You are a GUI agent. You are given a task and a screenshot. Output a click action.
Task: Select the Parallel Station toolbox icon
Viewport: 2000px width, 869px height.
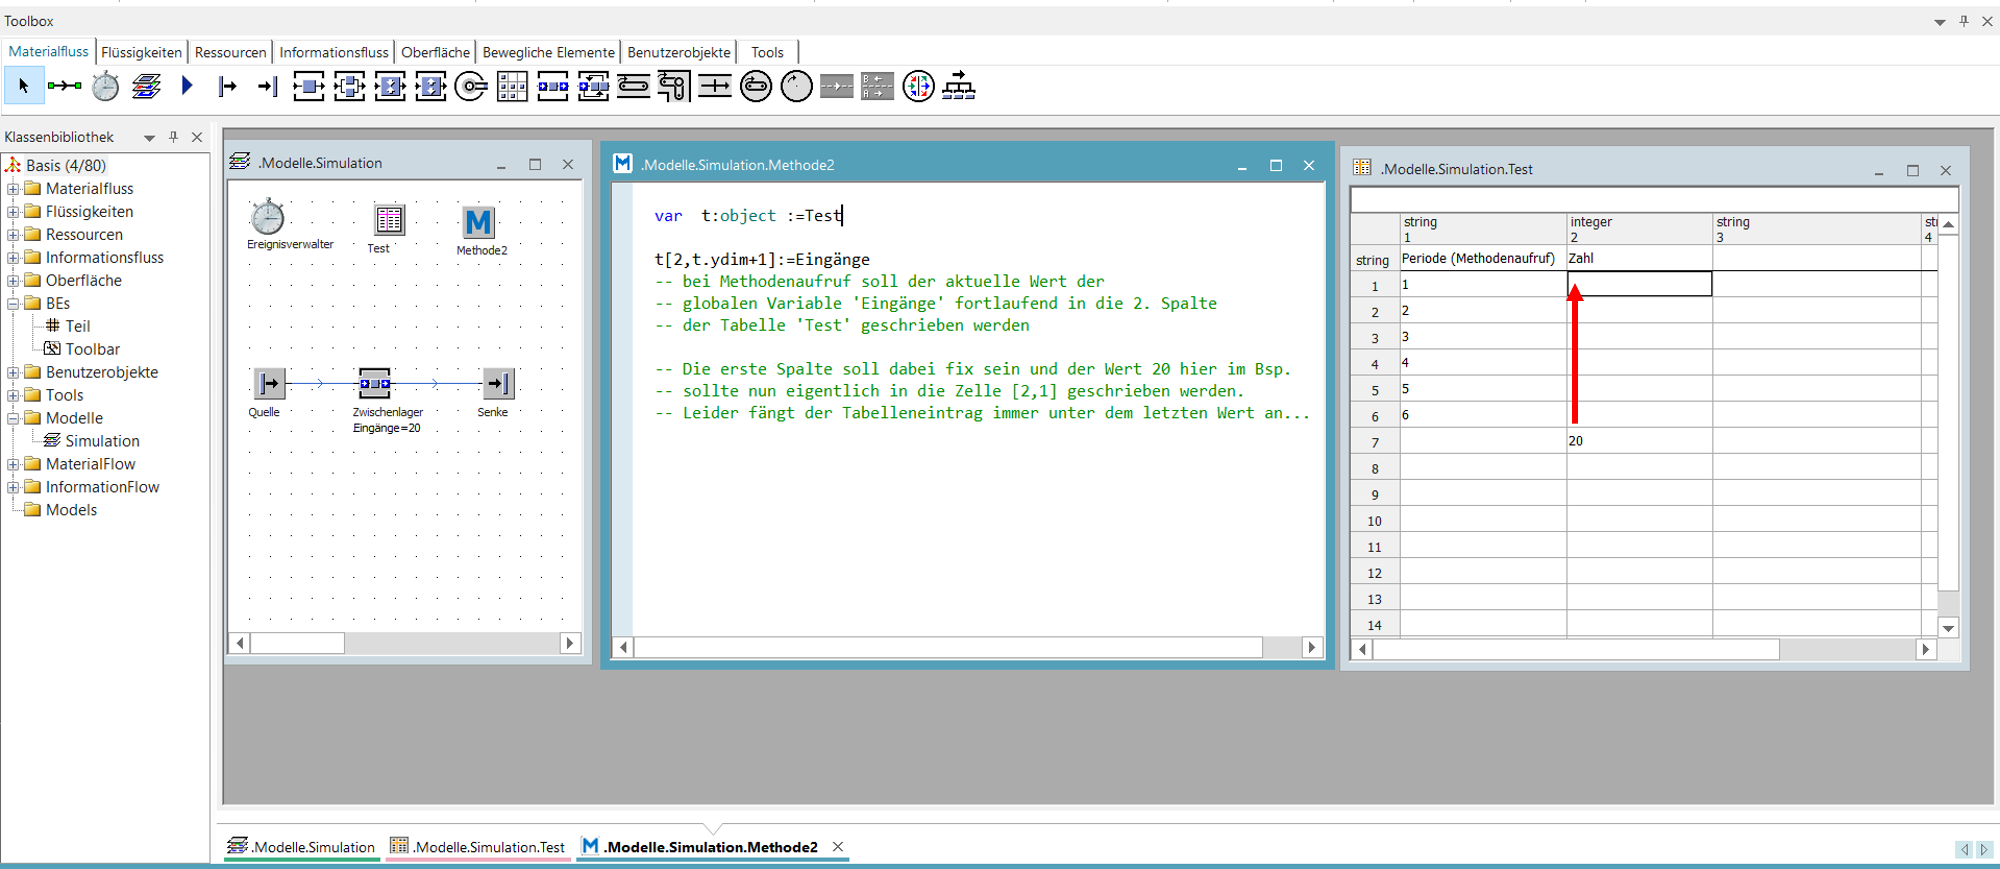[x=349, y=87]
